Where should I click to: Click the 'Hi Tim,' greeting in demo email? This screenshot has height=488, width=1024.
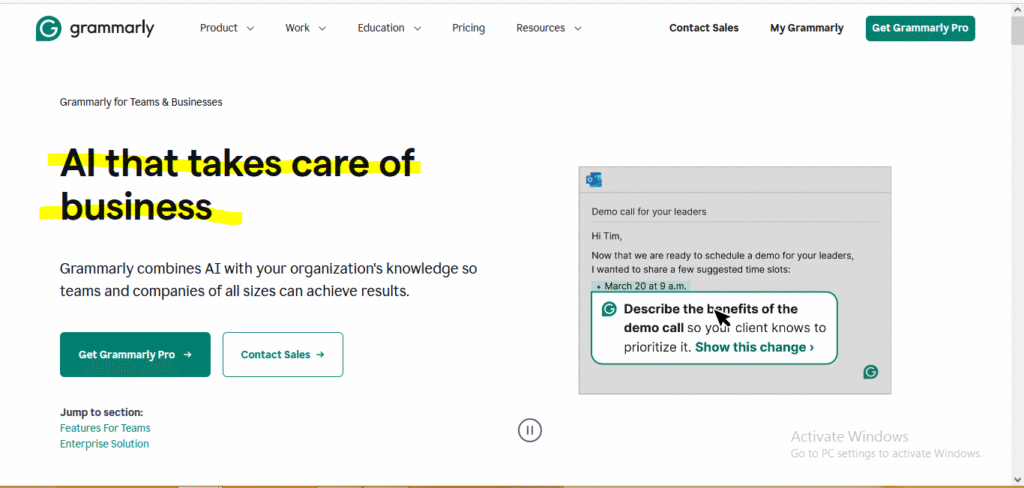coord(607,236)
